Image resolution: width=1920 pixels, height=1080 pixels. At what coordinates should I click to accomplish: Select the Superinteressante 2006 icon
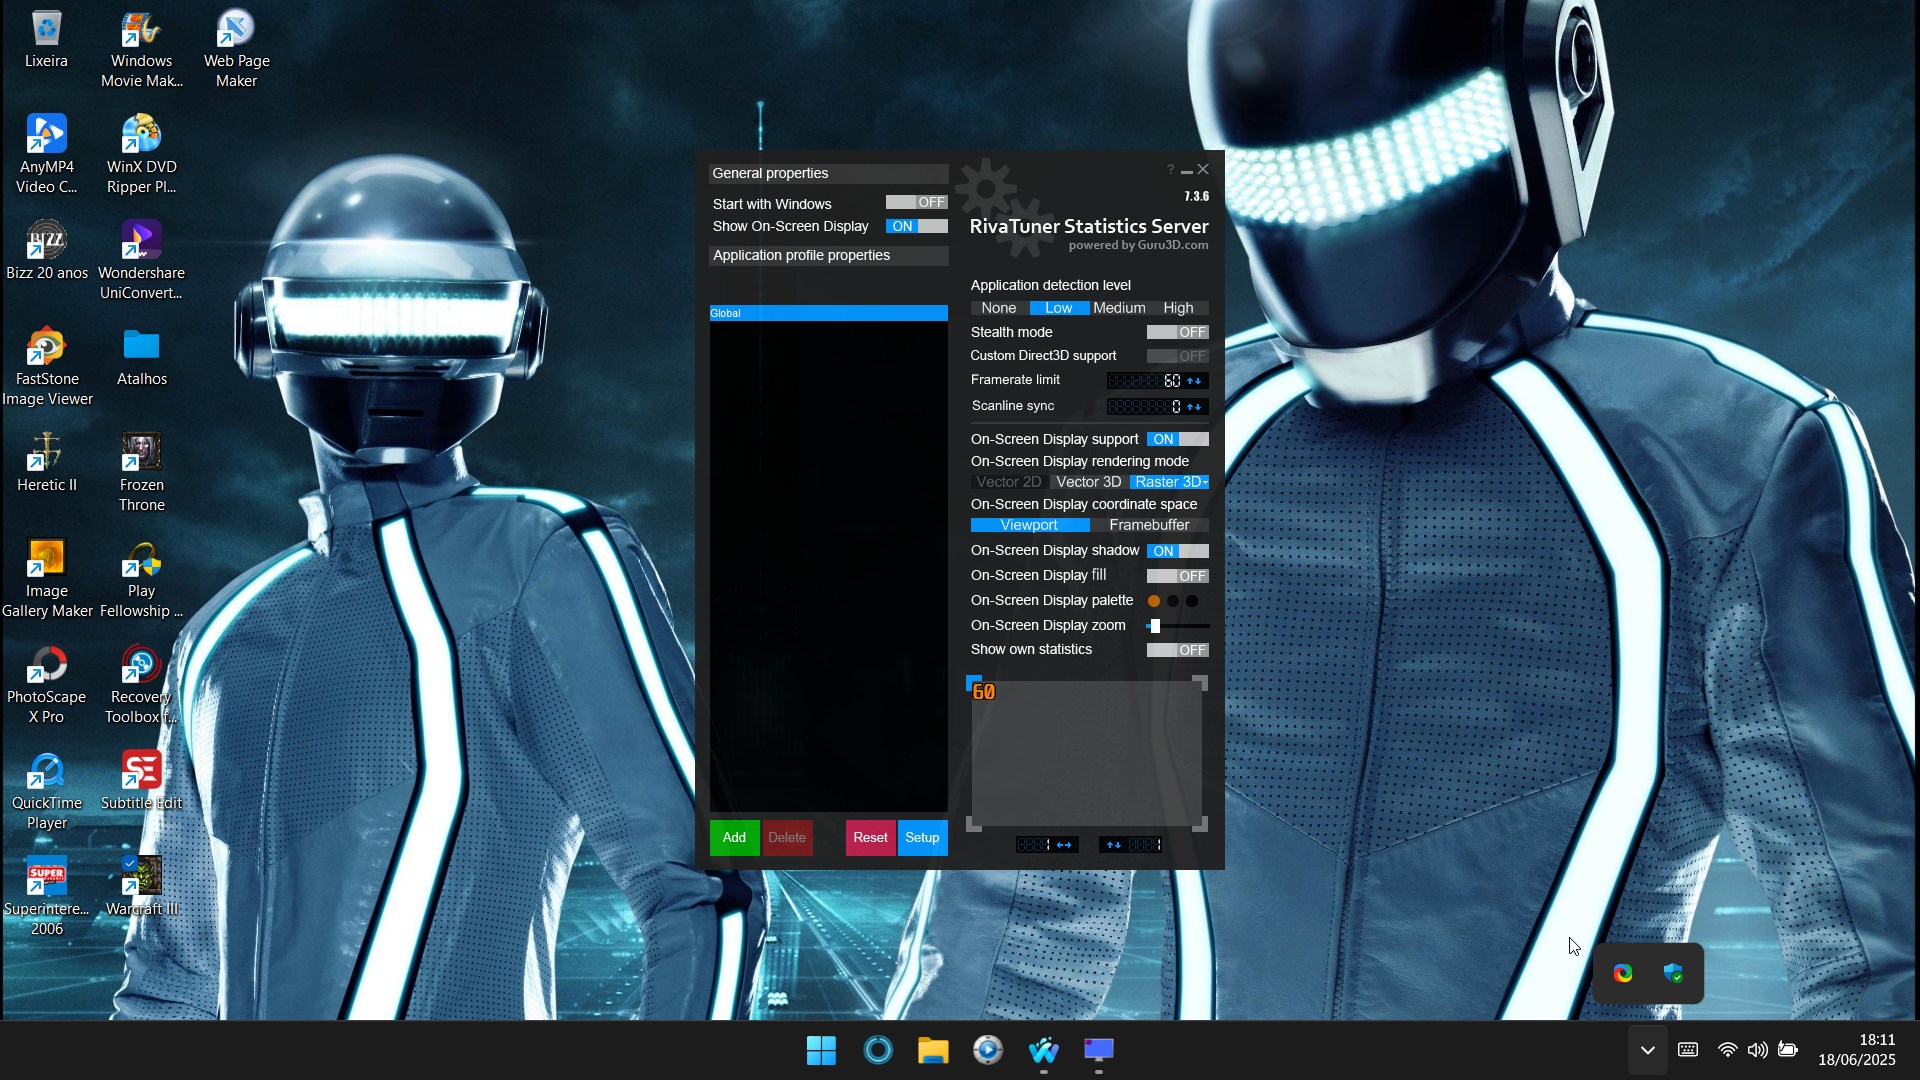tap(46, 897)
